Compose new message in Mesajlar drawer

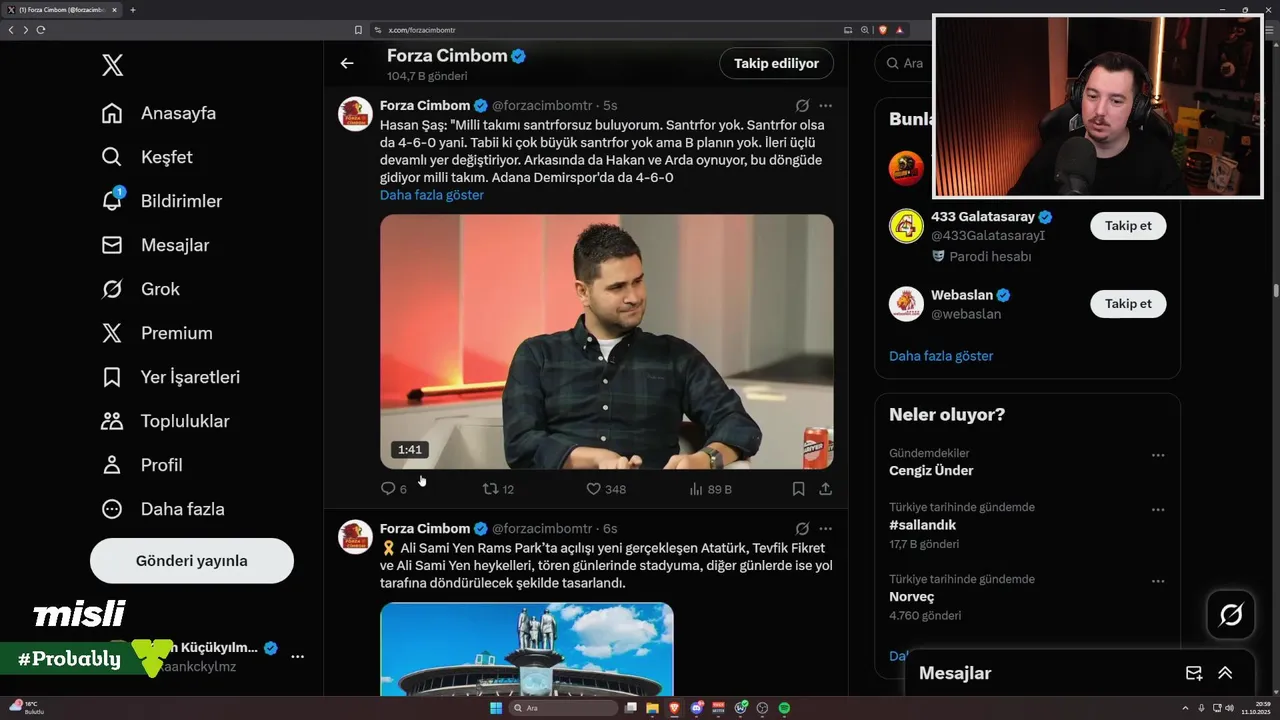pyautogui.click(x=1194, y=673)
